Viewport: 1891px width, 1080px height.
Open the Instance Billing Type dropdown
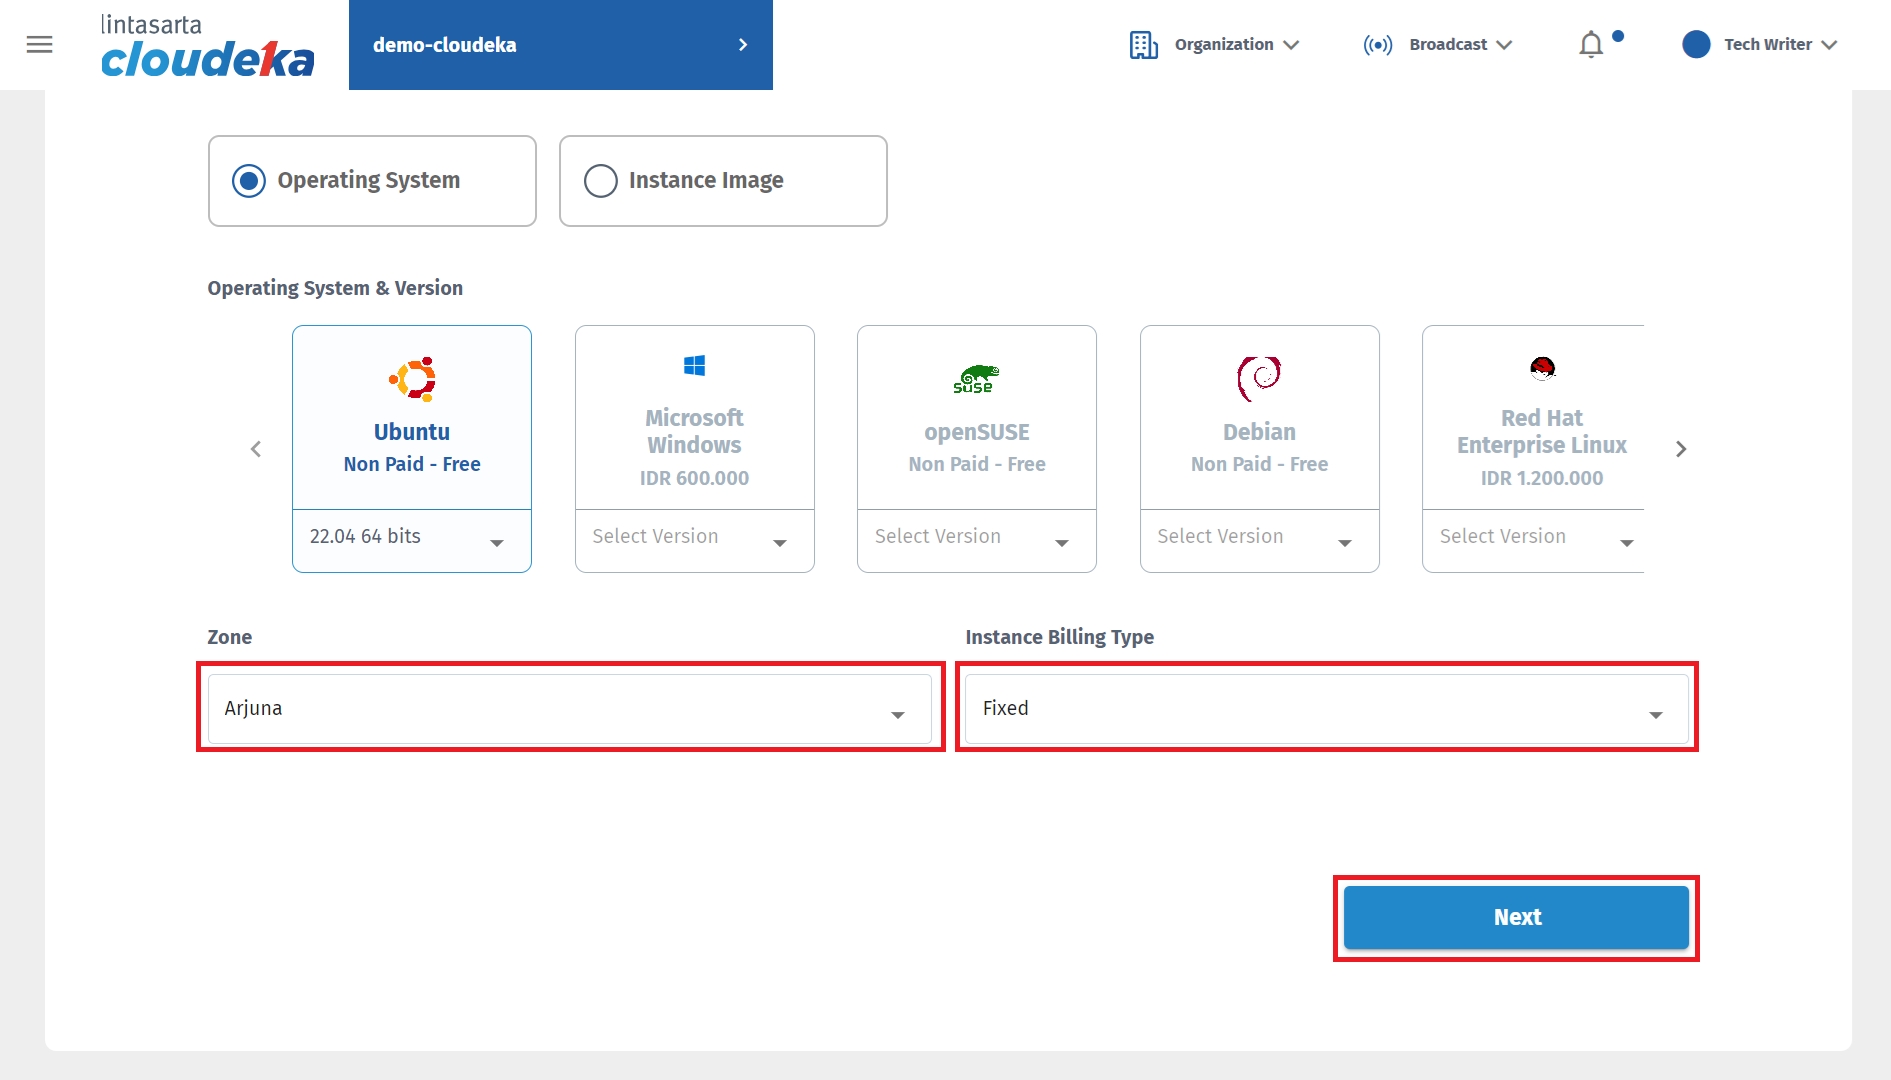[x=1326, y=709]
